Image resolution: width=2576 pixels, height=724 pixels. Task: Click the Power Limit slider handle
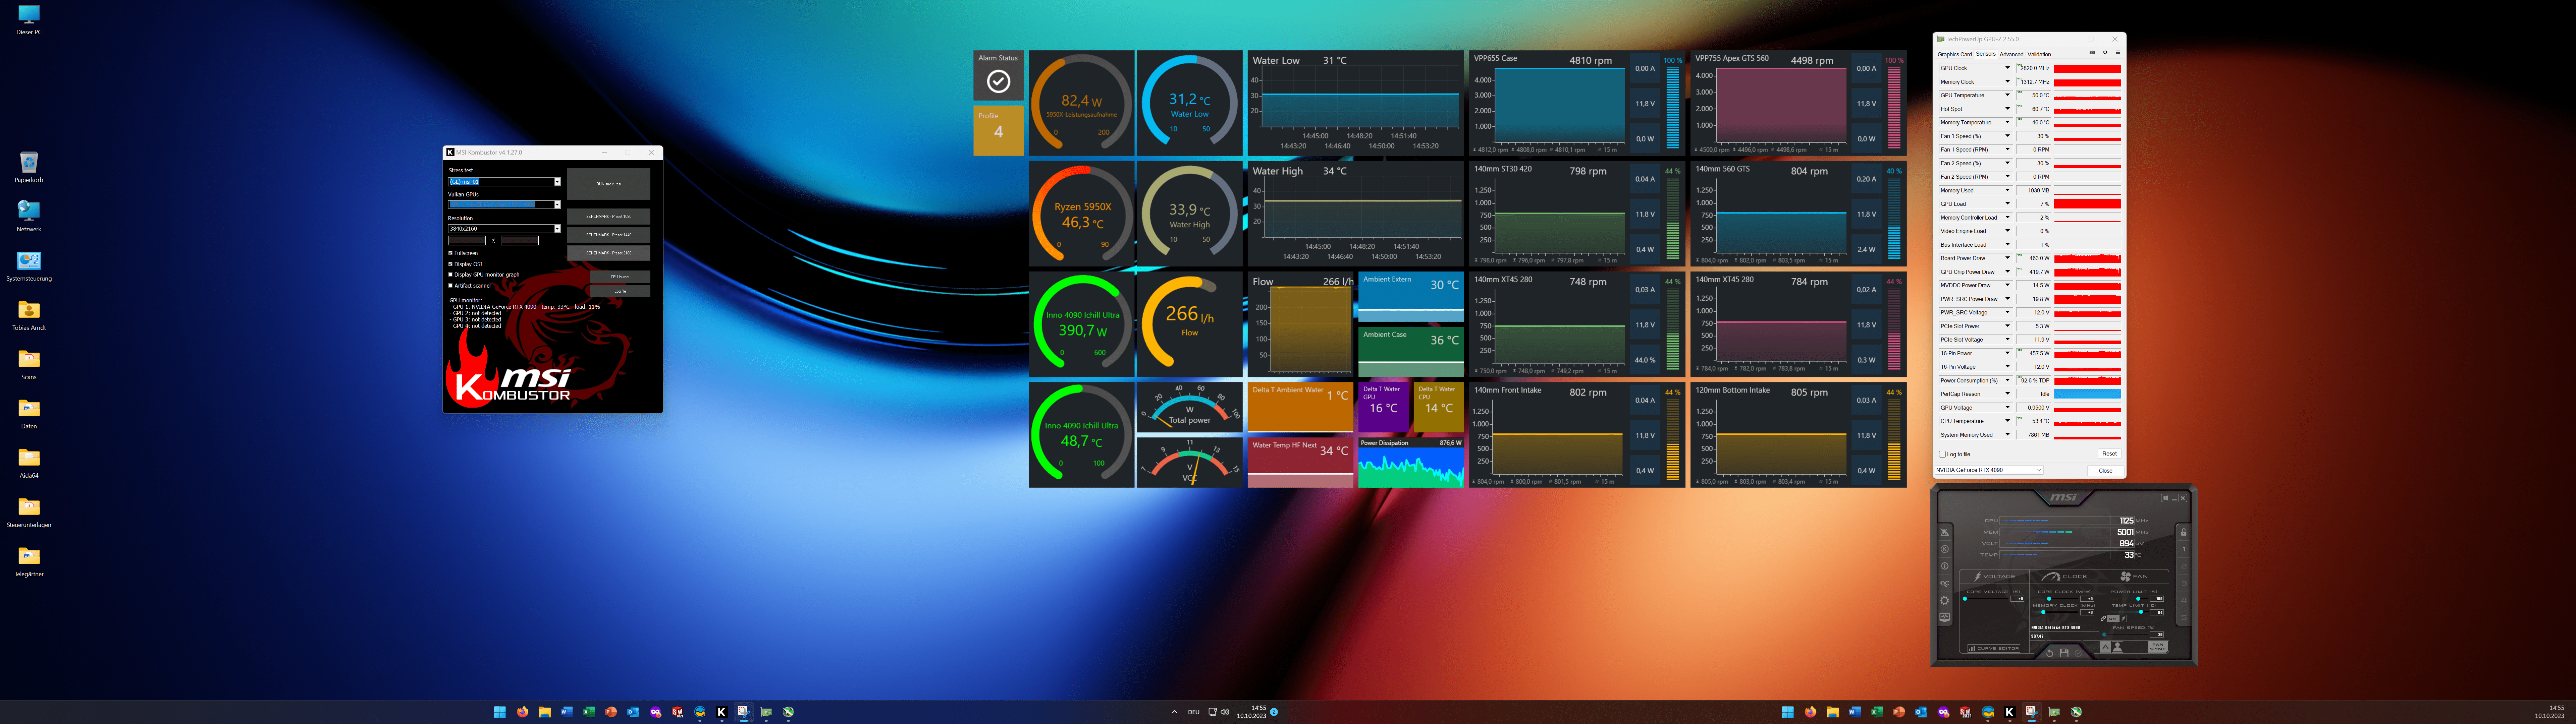tap(2138, 599)
